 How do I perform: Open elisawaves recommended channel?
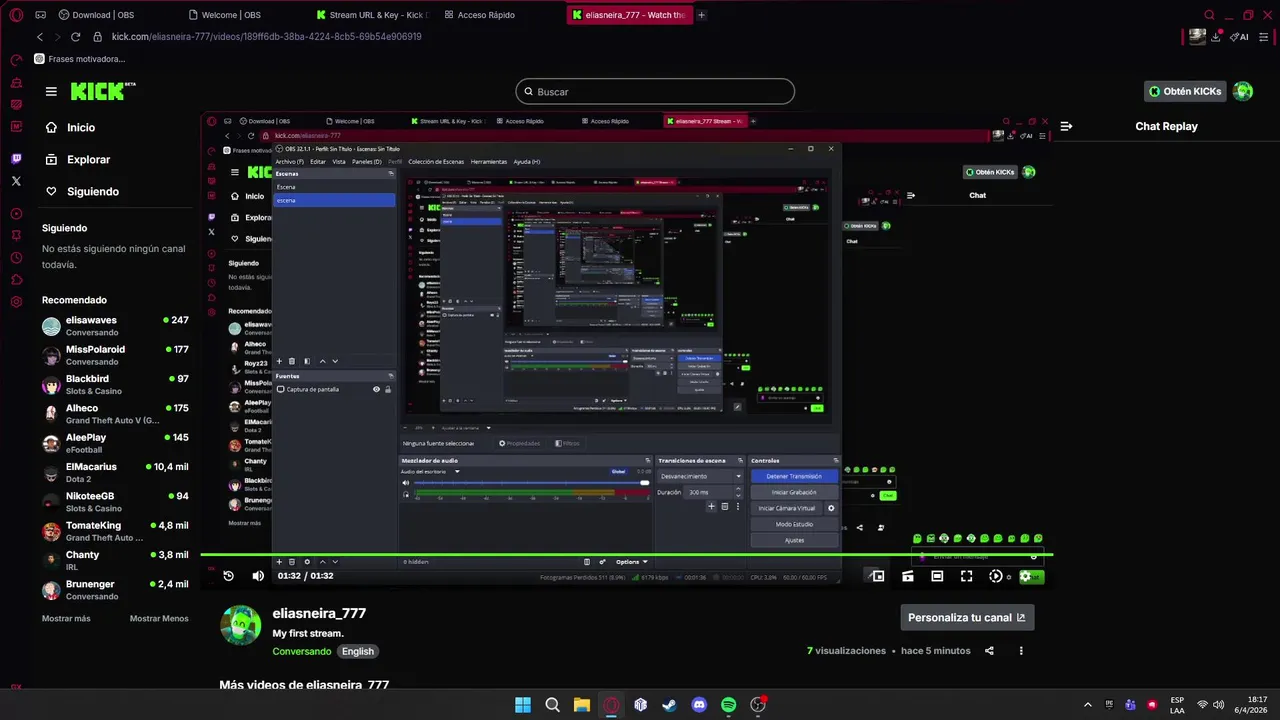tap(115, 326)
